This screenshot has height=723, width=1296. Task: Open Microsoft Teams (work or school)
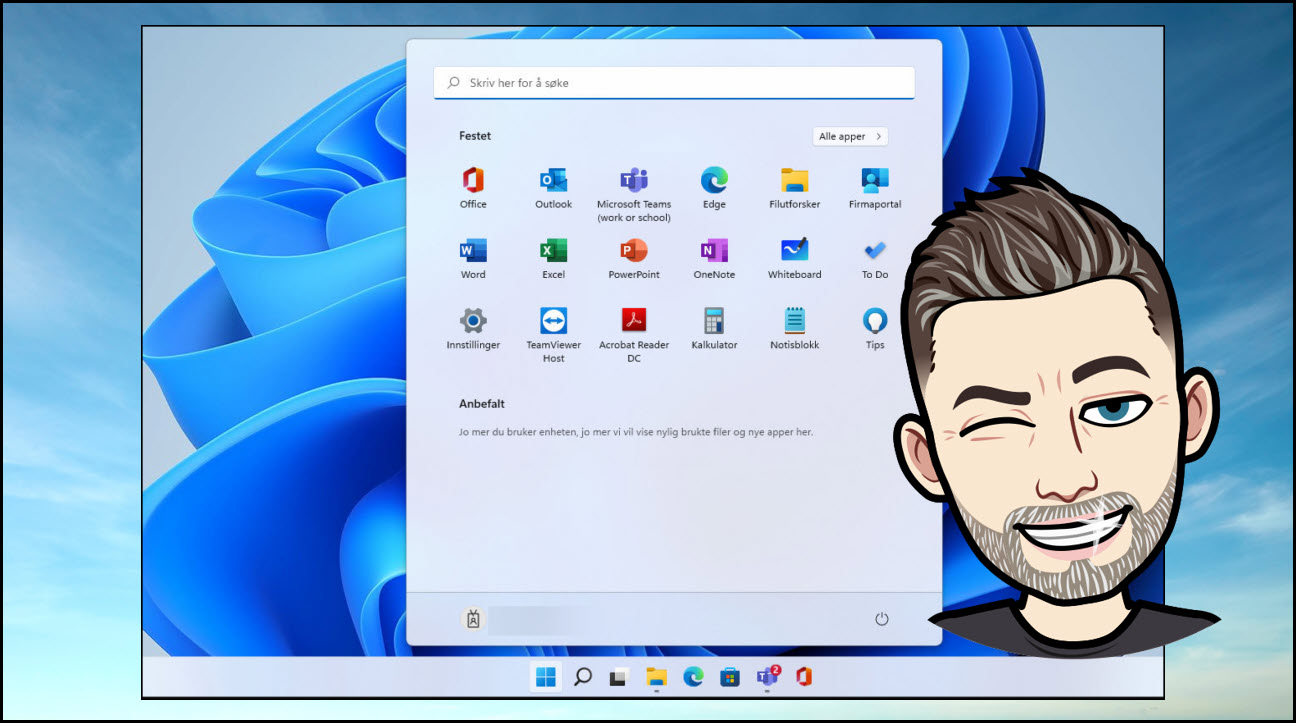pos(634,194)
